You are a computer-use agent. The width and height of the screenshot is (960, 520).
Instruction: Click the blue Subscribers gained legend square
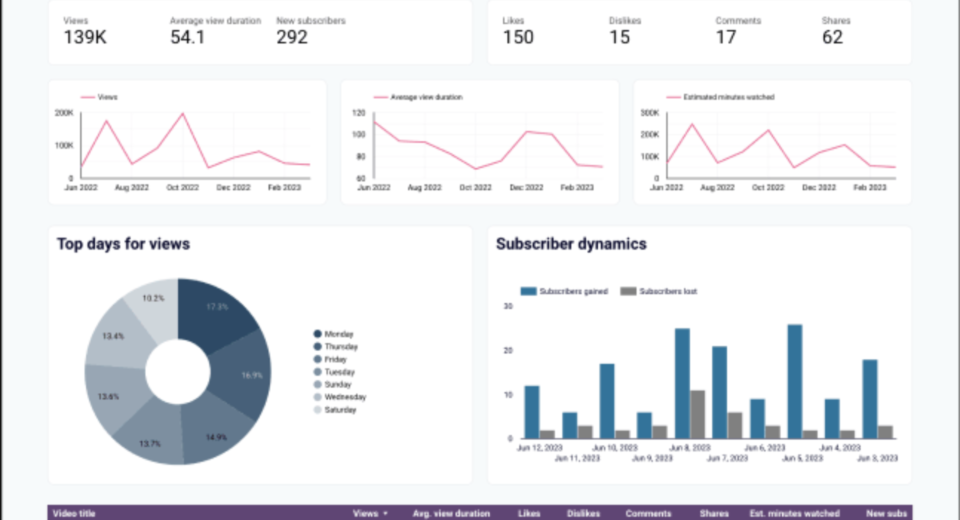(x=528, y=291)
